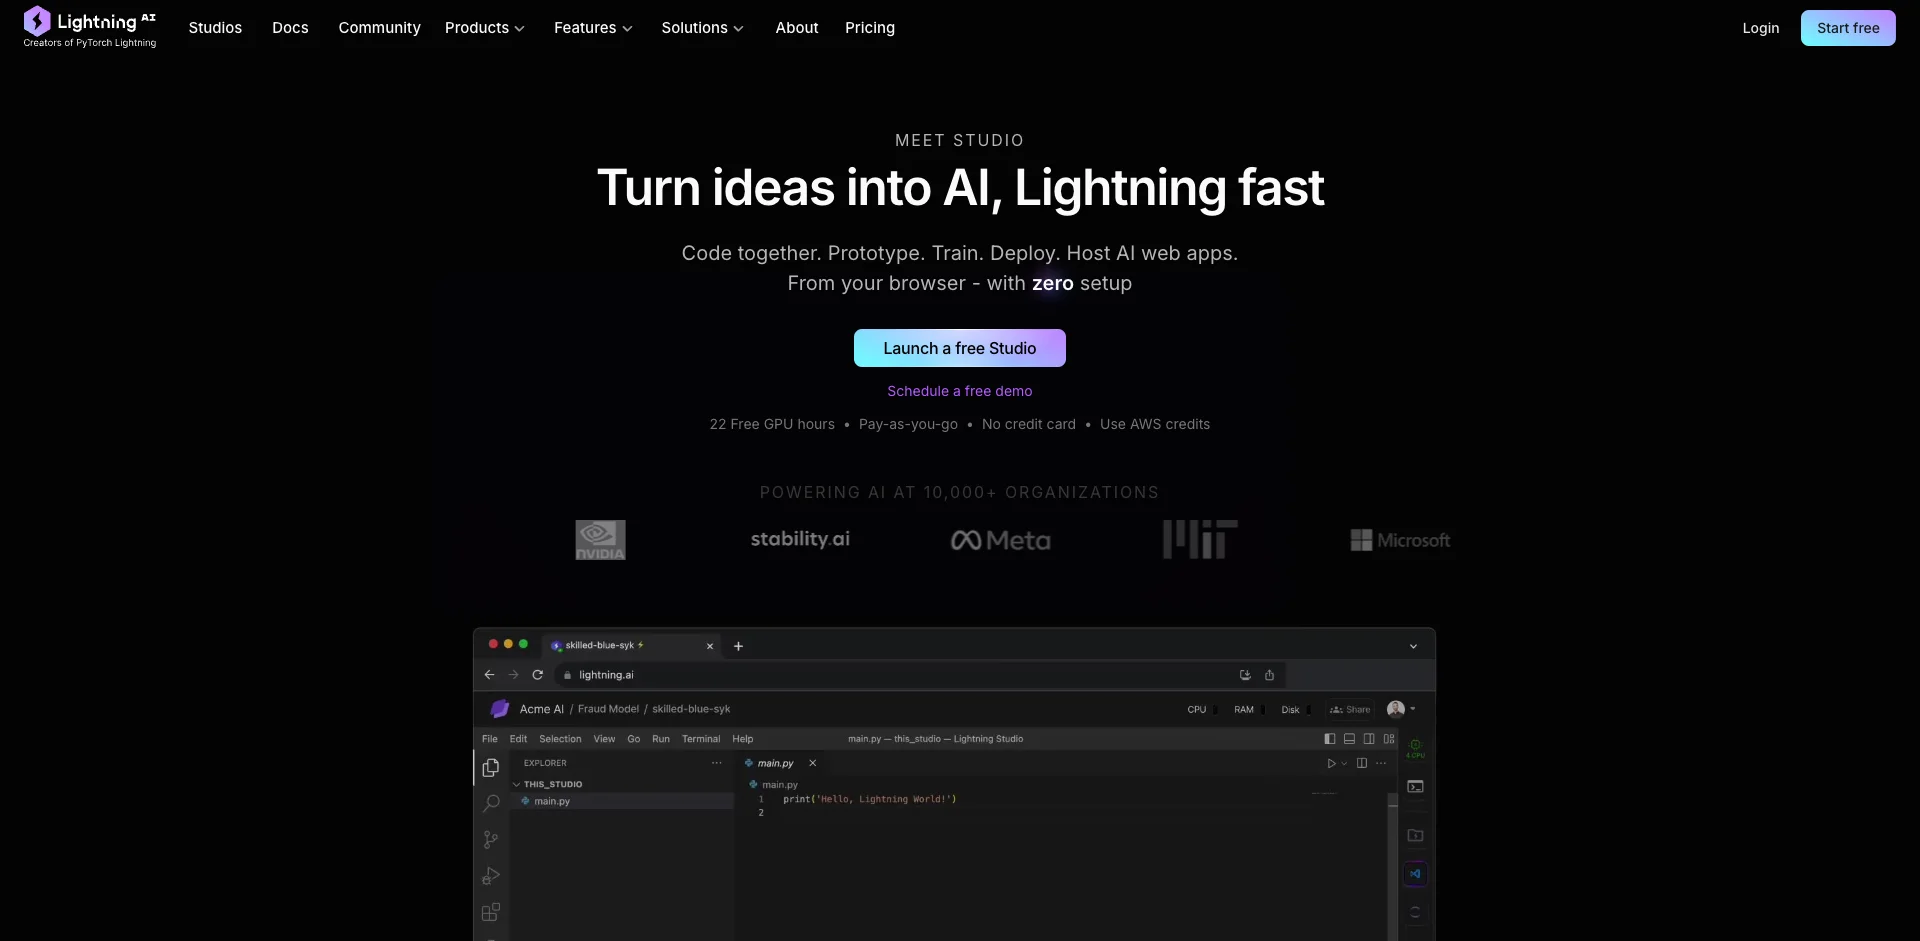
Task: Open the Run menu in Studio
Action: coord(661,739)
